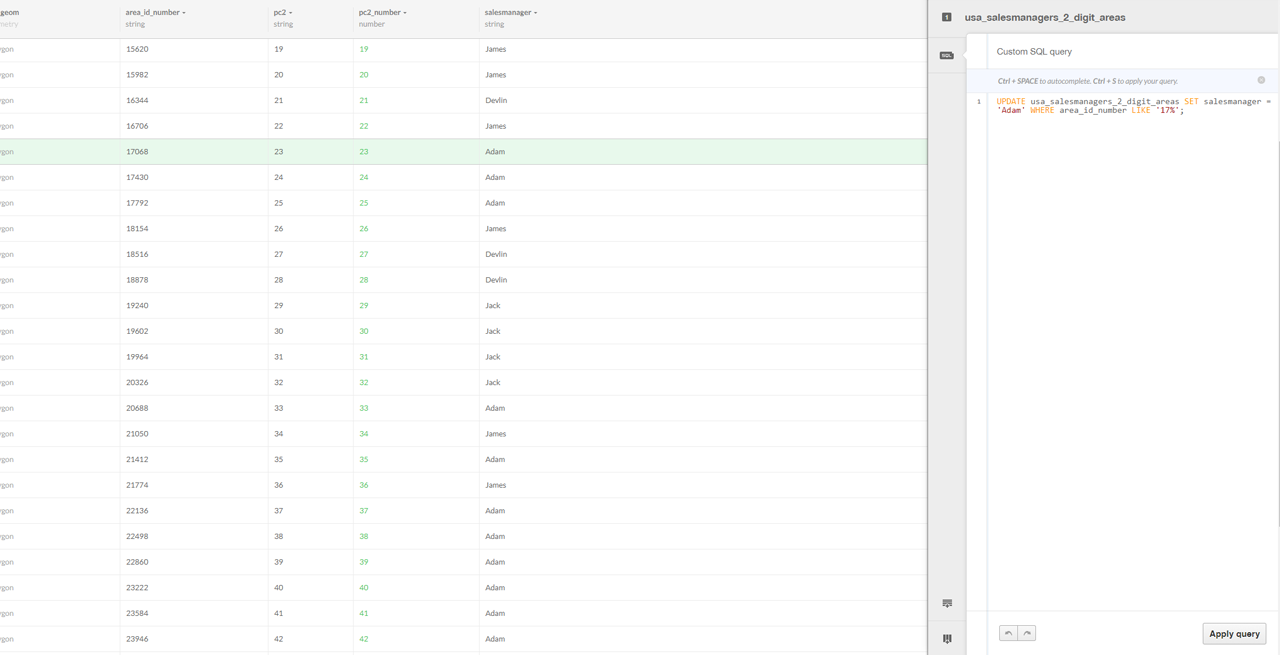Select area_id_number cell 19964

tap(137, 357)
